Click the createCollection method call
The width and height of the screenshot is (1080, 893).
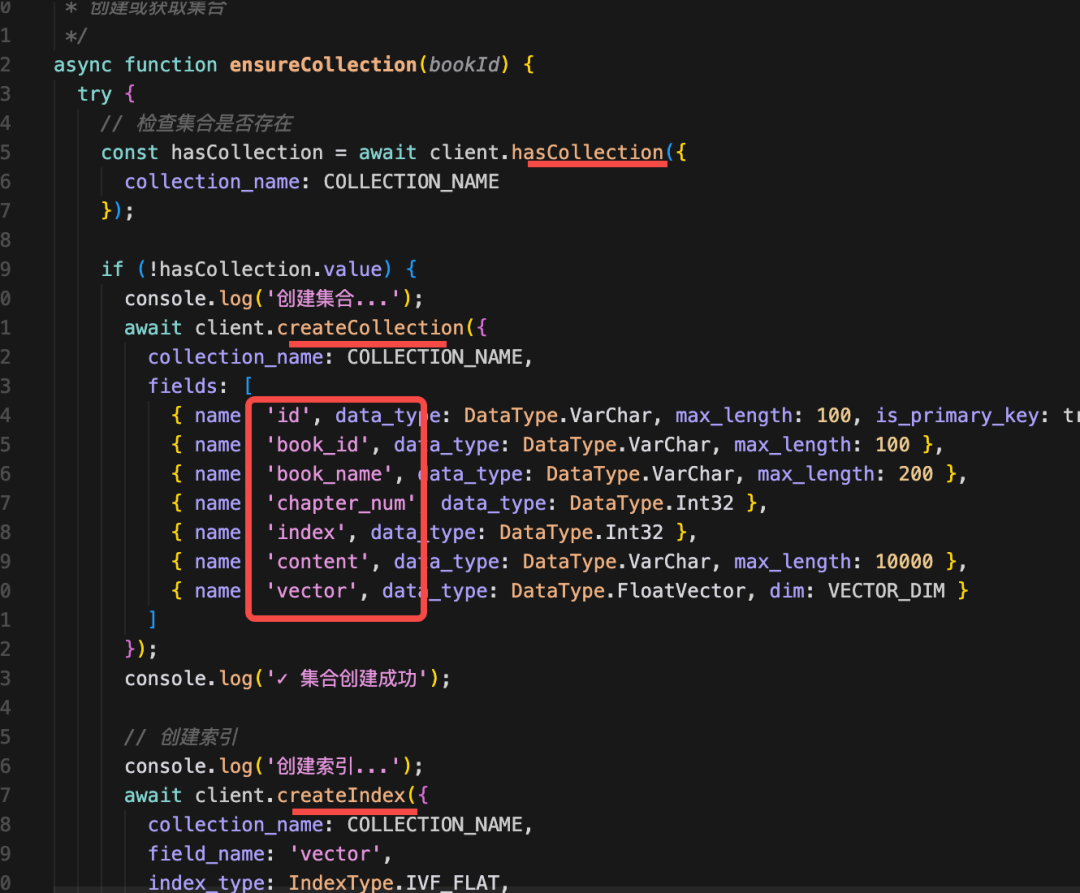pos(371,328)
